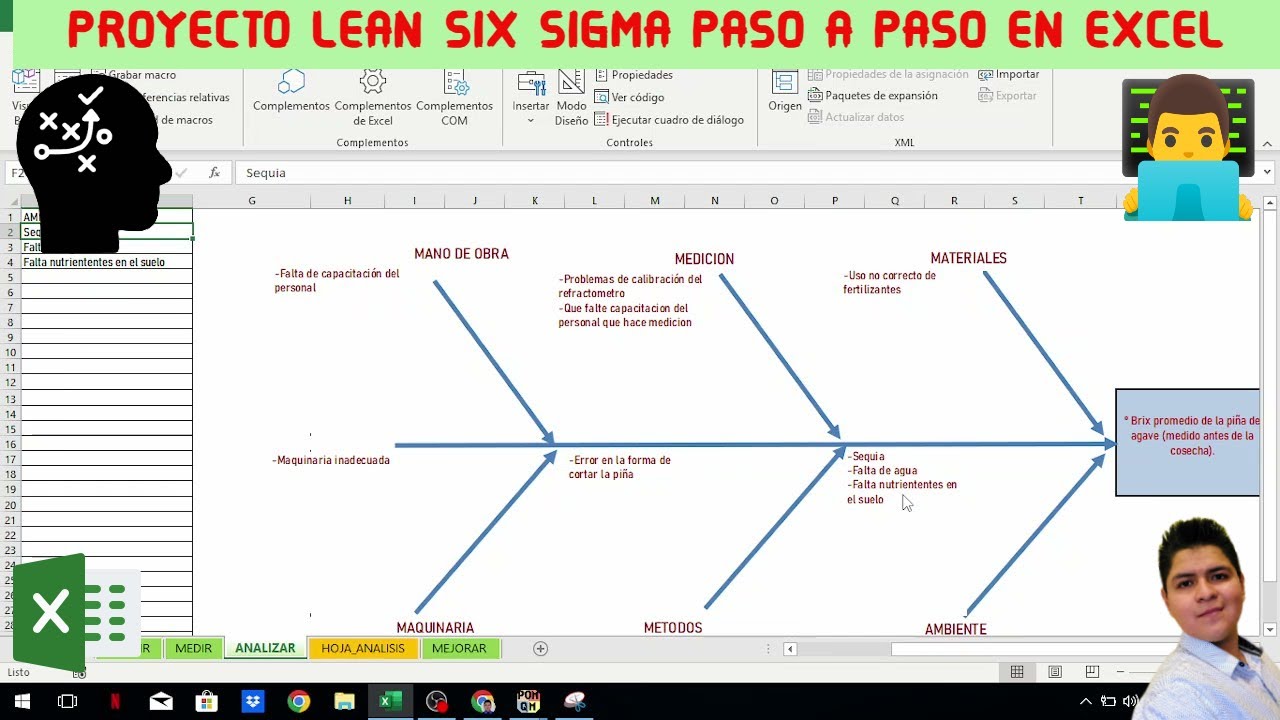Click Problemas de calibración del refractometro text
This screenshot has width=1280, height=720.
pyautogui.click(x=630, y=286)
